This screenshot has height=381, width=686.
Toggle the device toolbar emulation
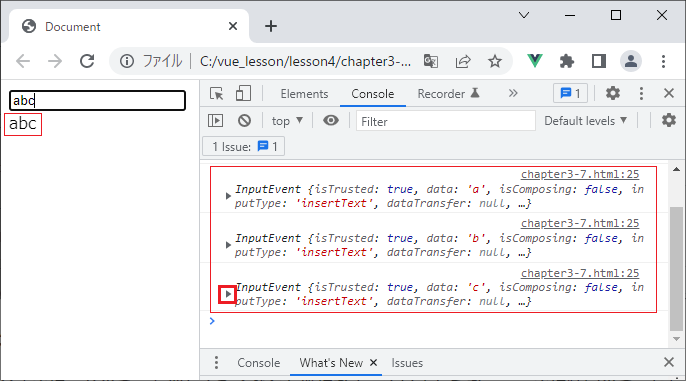coord(243,94)
